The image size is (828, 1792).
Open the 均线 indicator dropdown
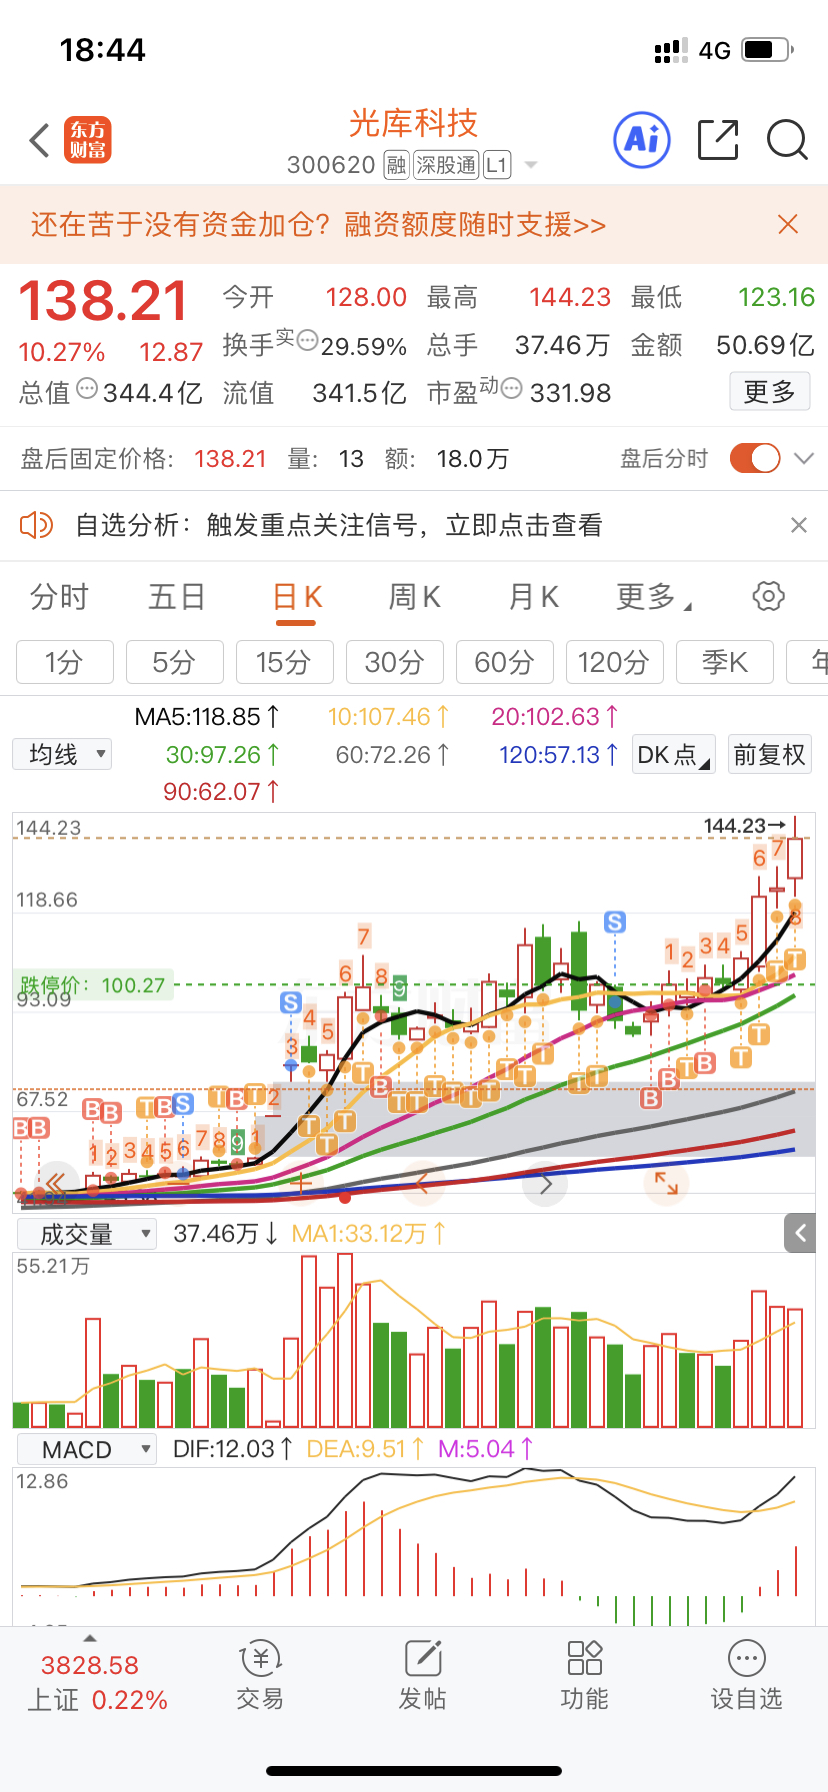(62, 754)
